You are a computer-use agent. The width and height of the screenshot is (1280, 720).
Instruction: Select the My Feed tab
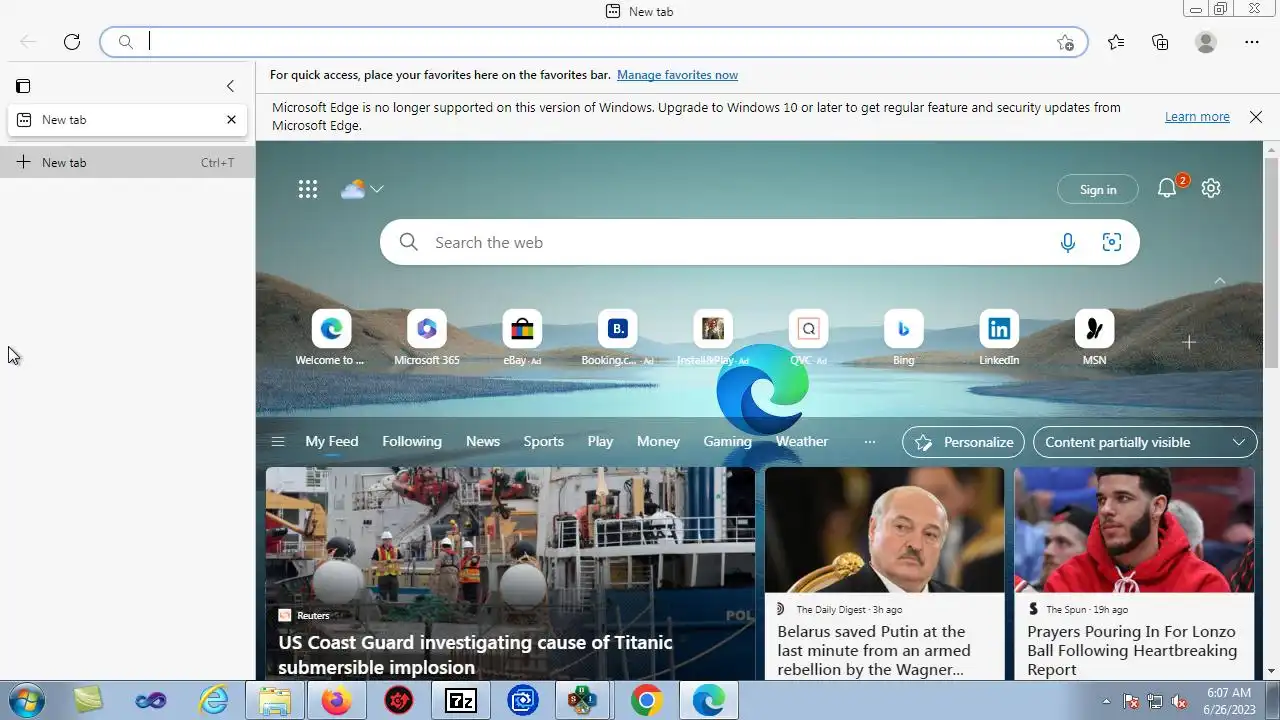pyautogui.click(x=331, y=441)
